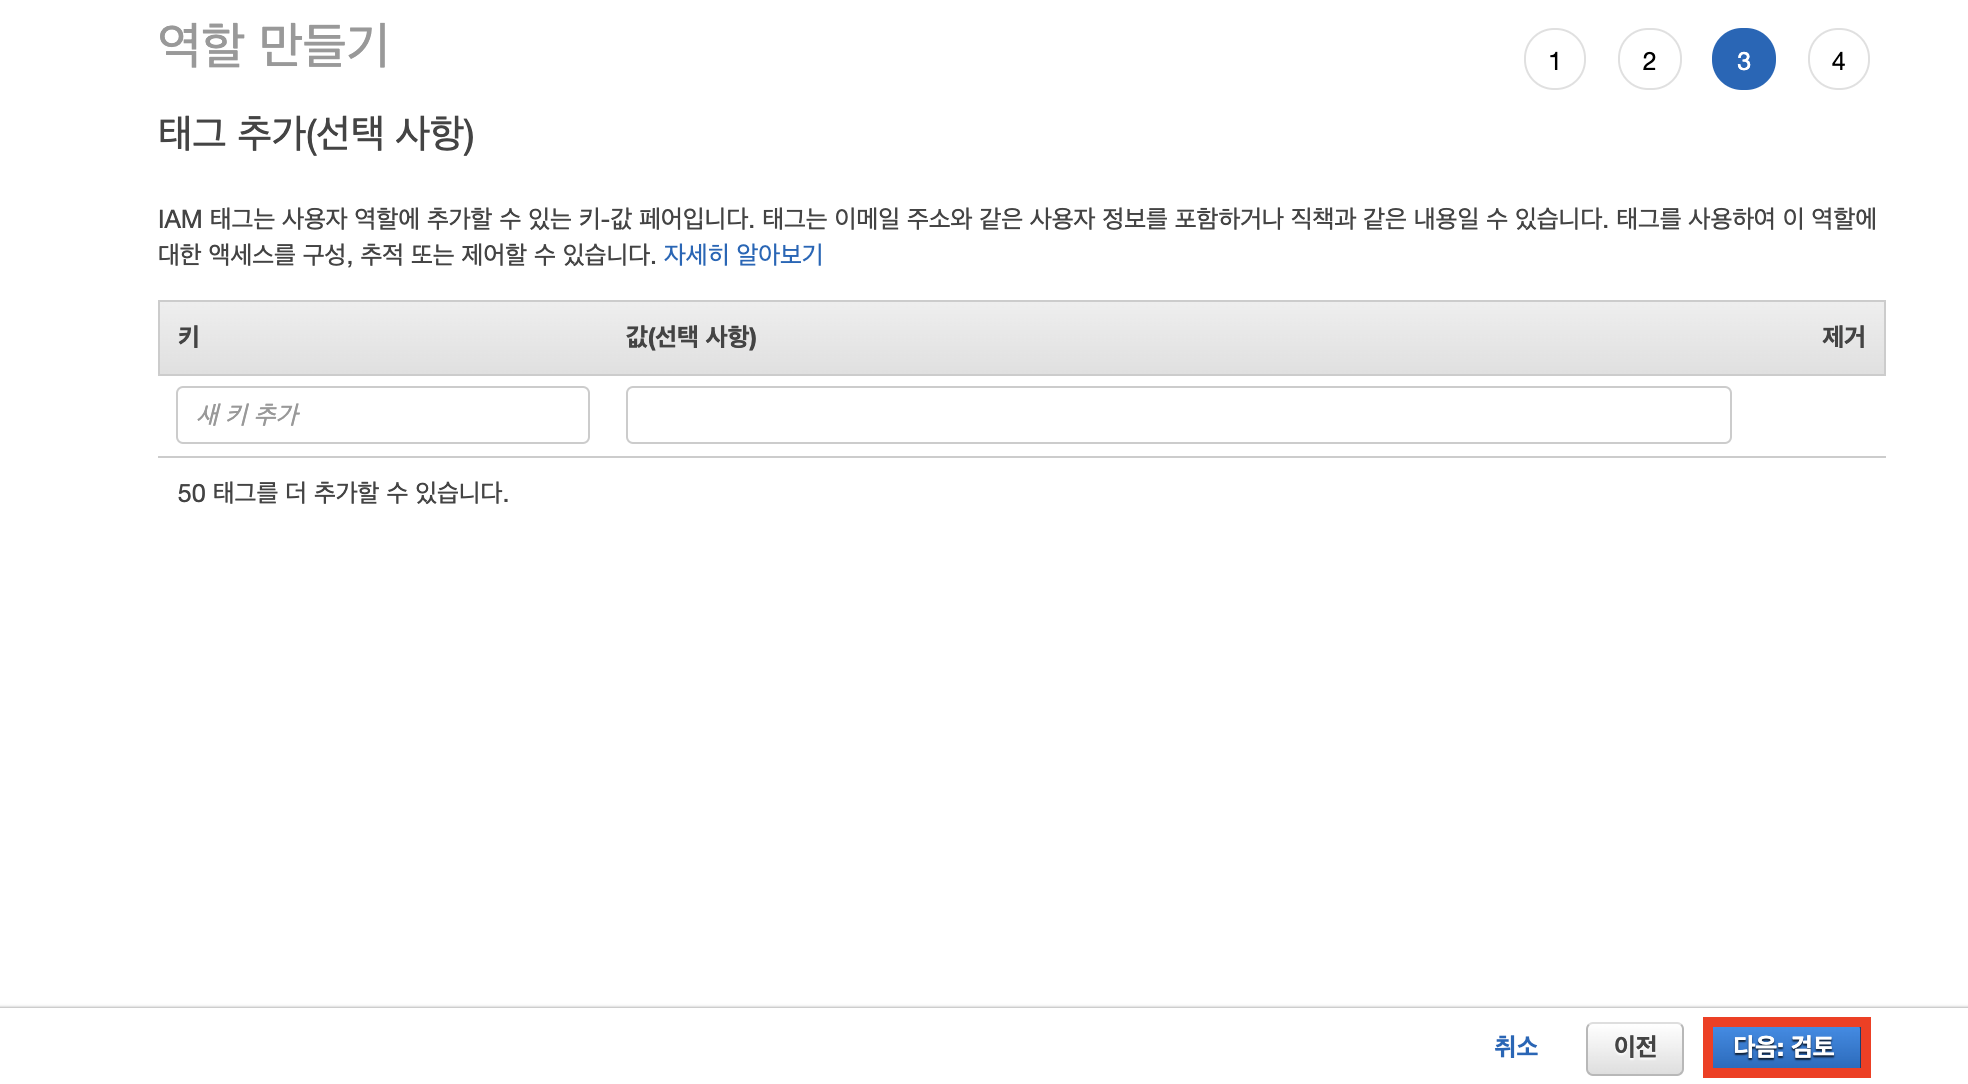The width and height of the screenshot is (1968, 1084).
Task: Select the highlighted step 3 circle
Action: pyautogui.click(x=1743, y=60)
